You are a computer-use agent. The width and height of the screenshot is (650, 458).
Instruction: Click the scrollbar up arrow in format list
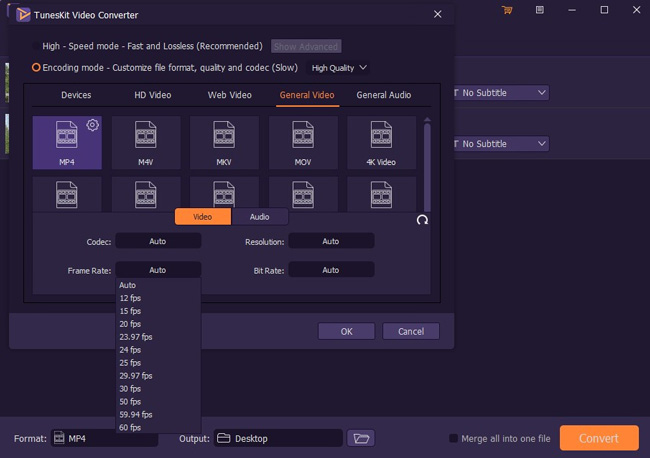[427, 119]
